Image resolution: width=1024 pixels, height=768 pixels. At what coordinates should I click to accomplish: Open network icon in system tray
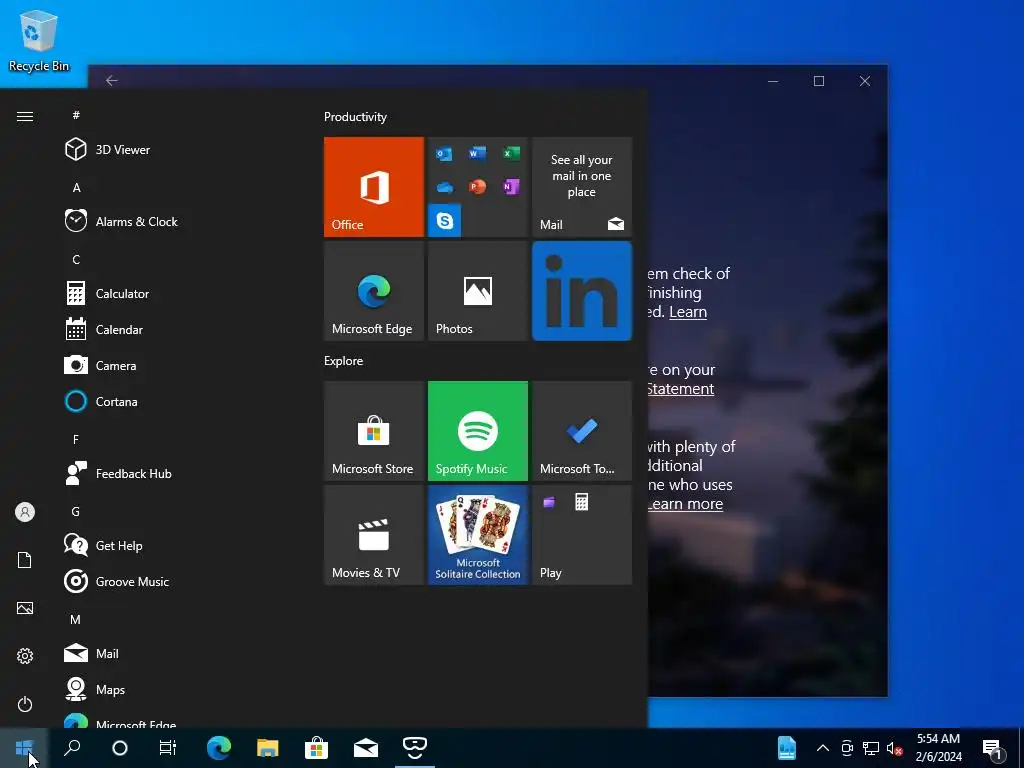871,748
